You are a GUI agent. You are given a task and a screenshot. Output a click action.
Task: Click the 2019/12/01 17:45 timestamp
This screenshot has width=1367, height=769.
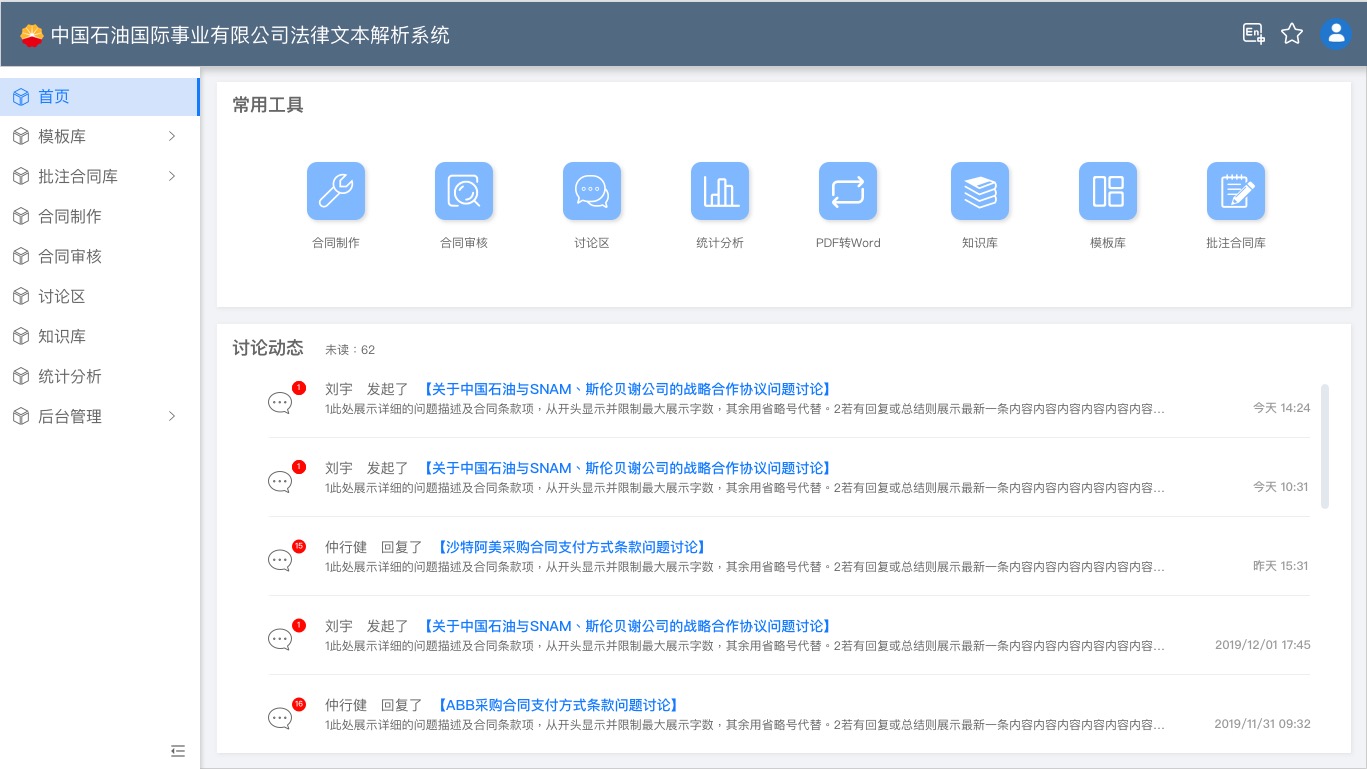[1262, 645]
